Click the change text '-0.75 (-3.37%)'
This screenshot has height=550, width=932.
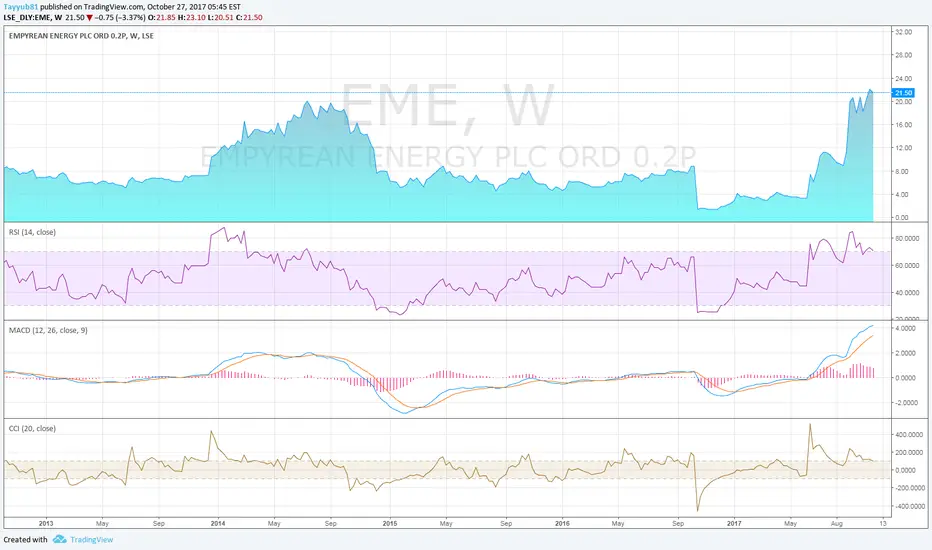pos(119,18)
